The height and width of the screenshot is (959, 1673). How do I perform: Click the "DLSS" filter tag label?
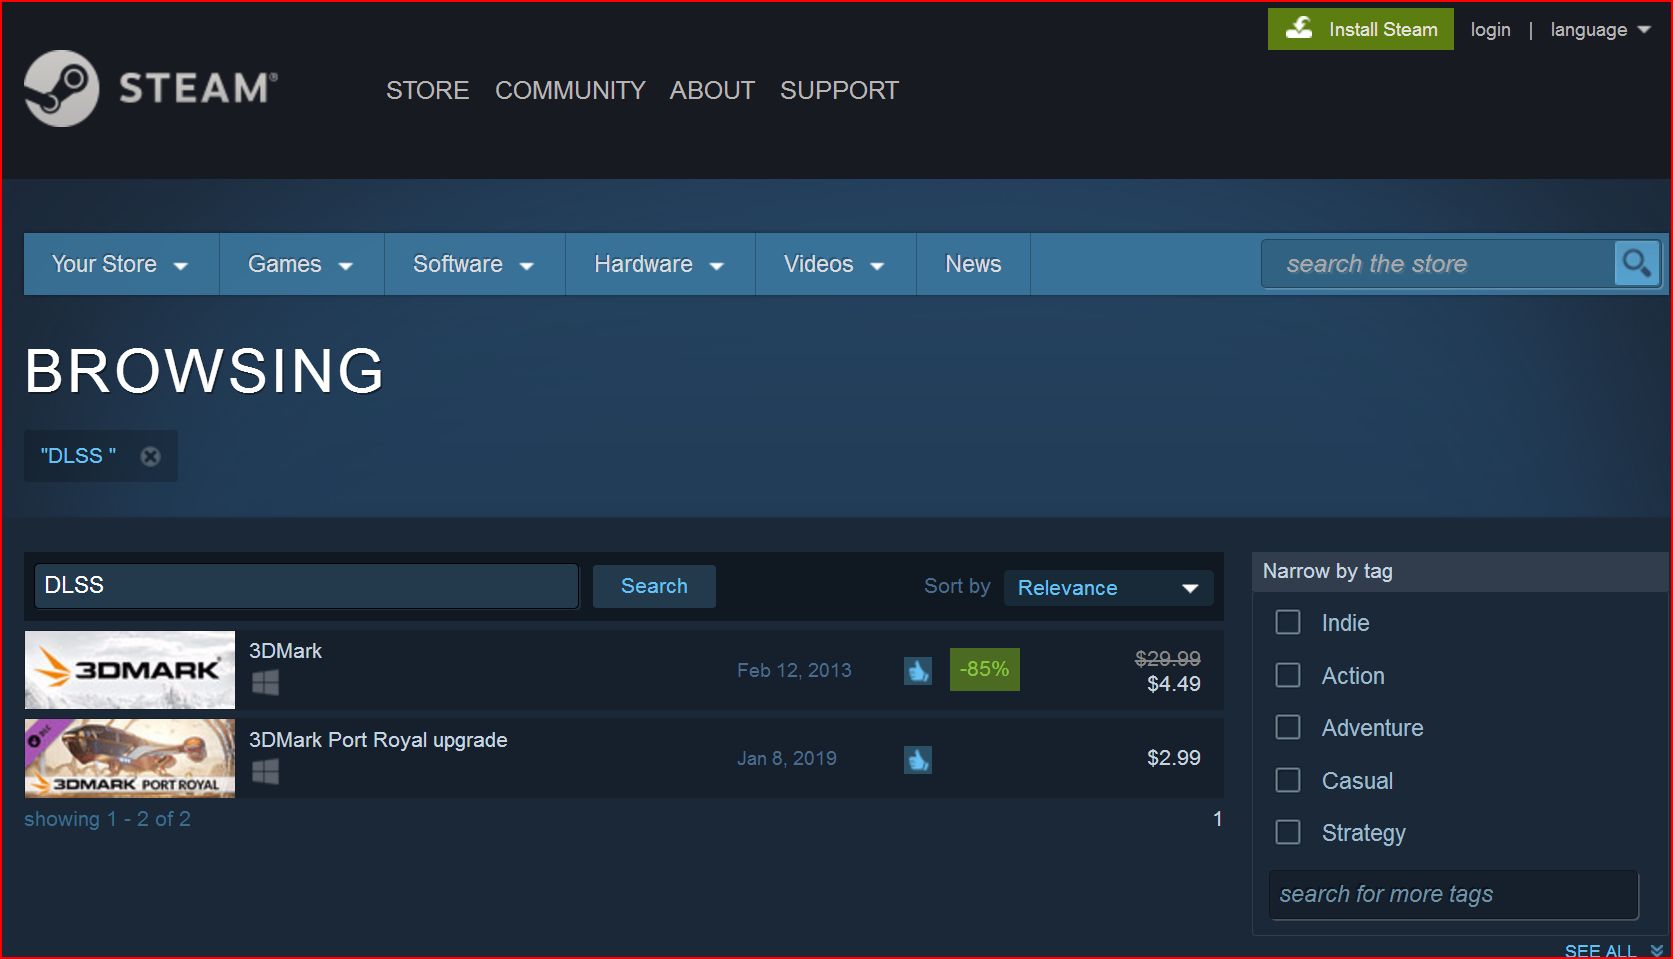click(78, 456)
